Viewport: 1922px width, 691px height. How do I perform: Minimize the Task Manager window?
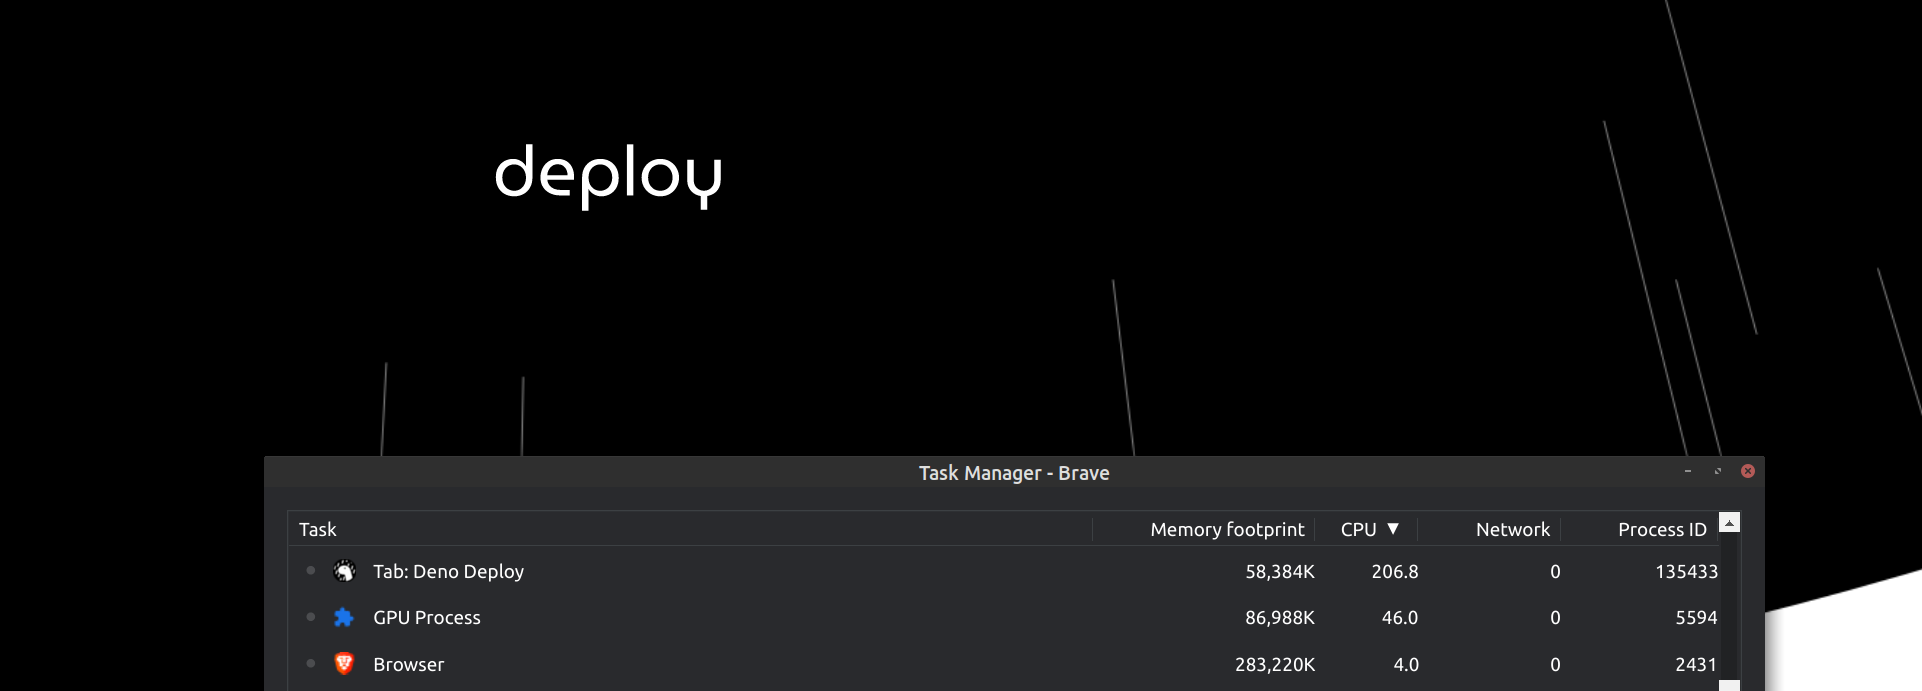[1688, 471]
